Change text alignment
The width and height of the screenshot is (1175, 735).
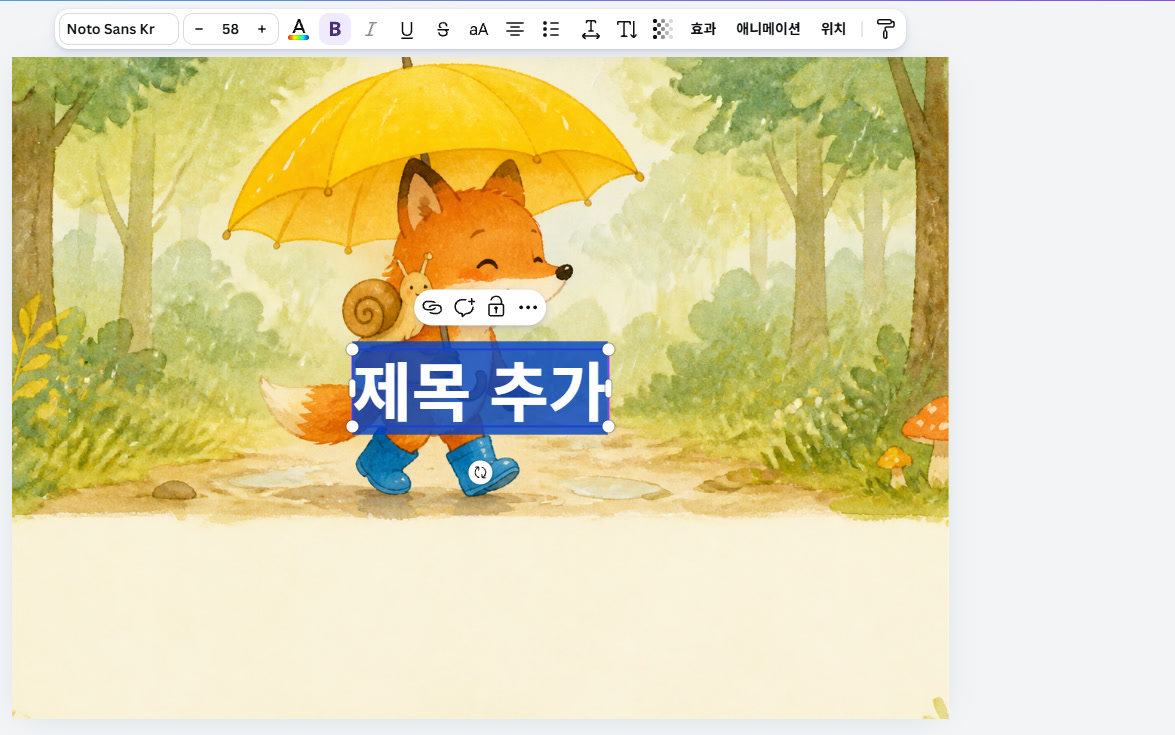pyautogui.click(x=514, y=29)
